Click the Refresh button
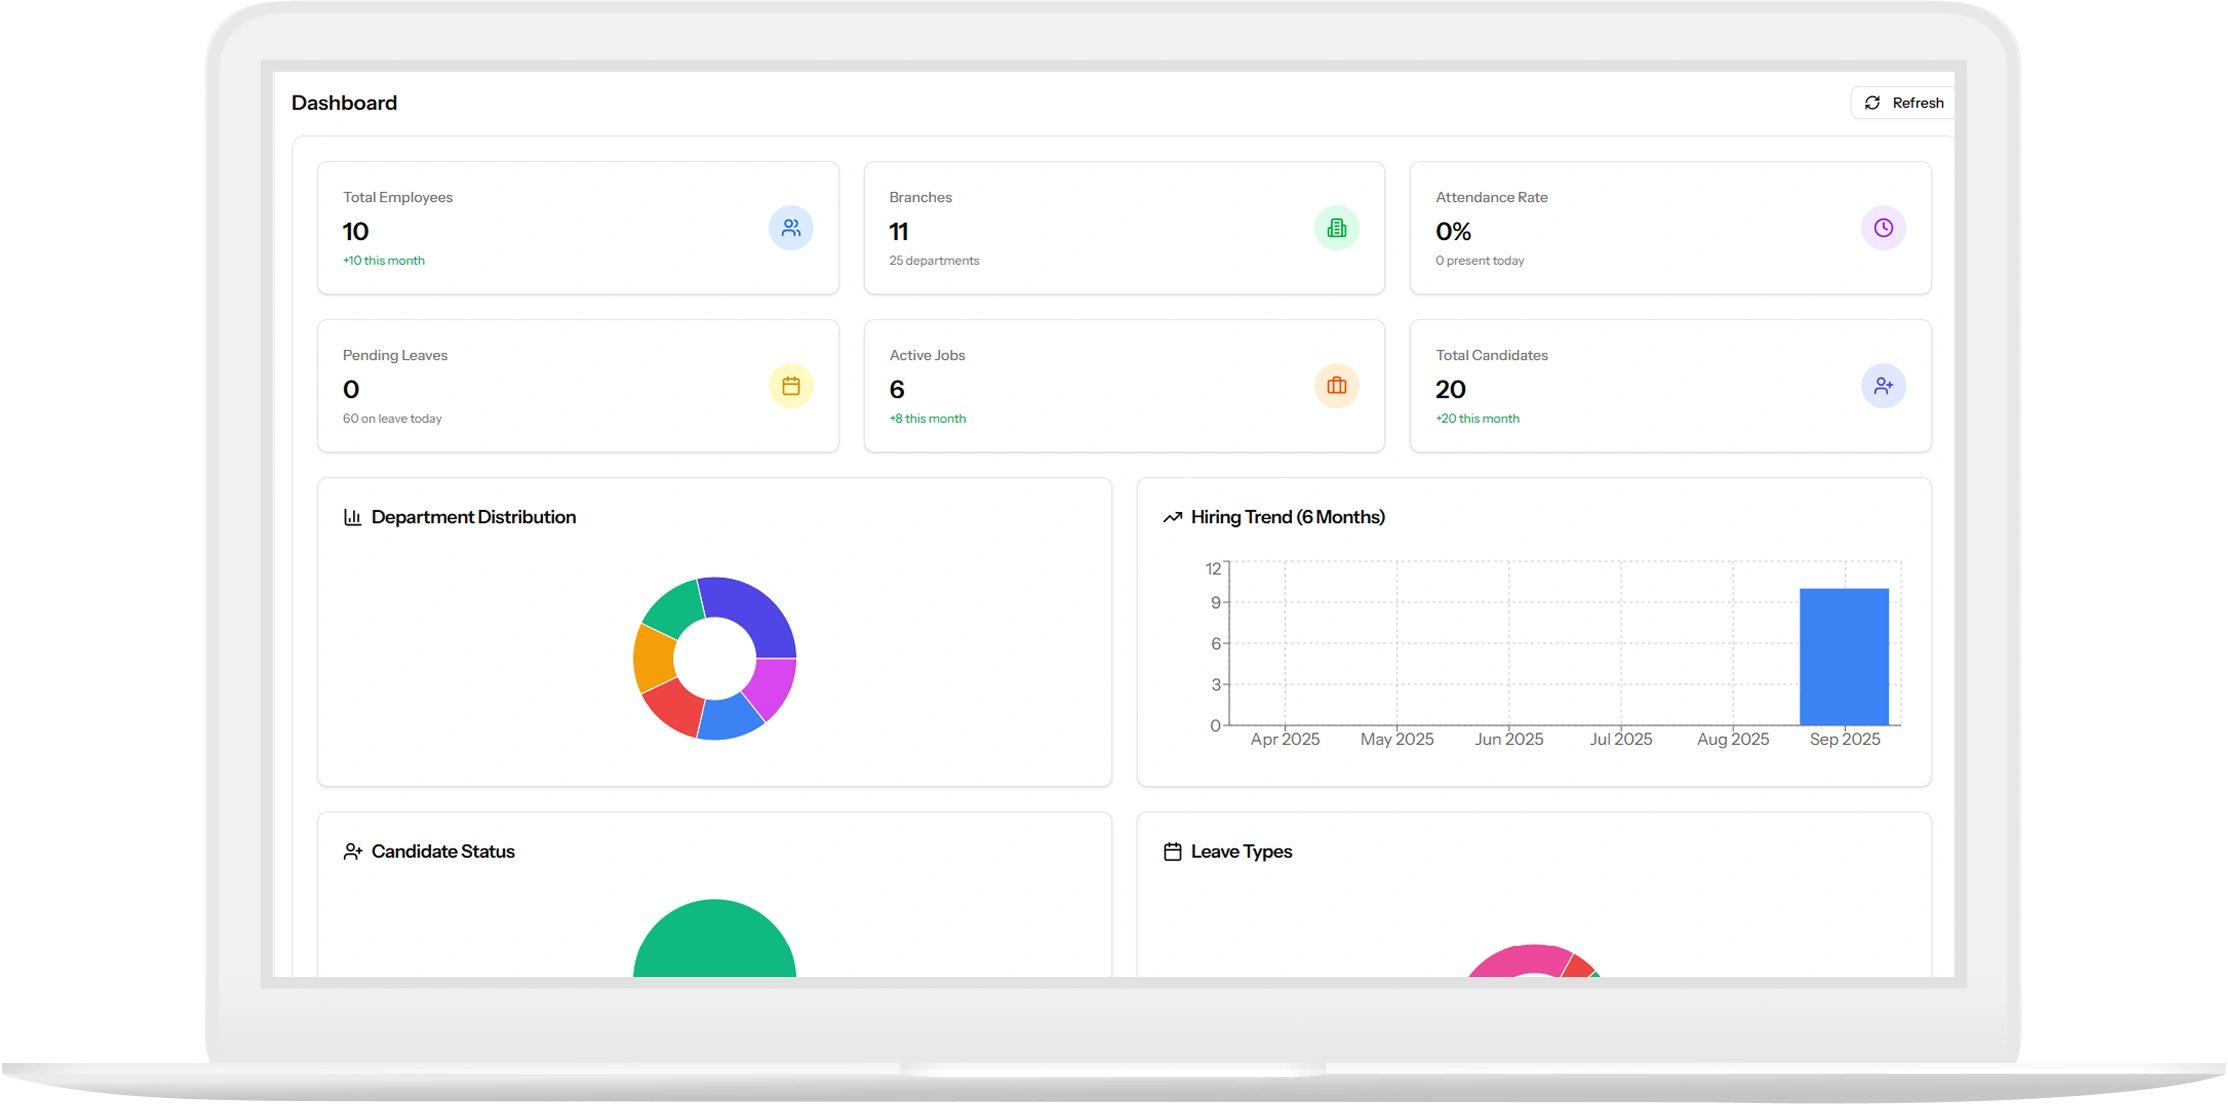 click(1904, 103)
